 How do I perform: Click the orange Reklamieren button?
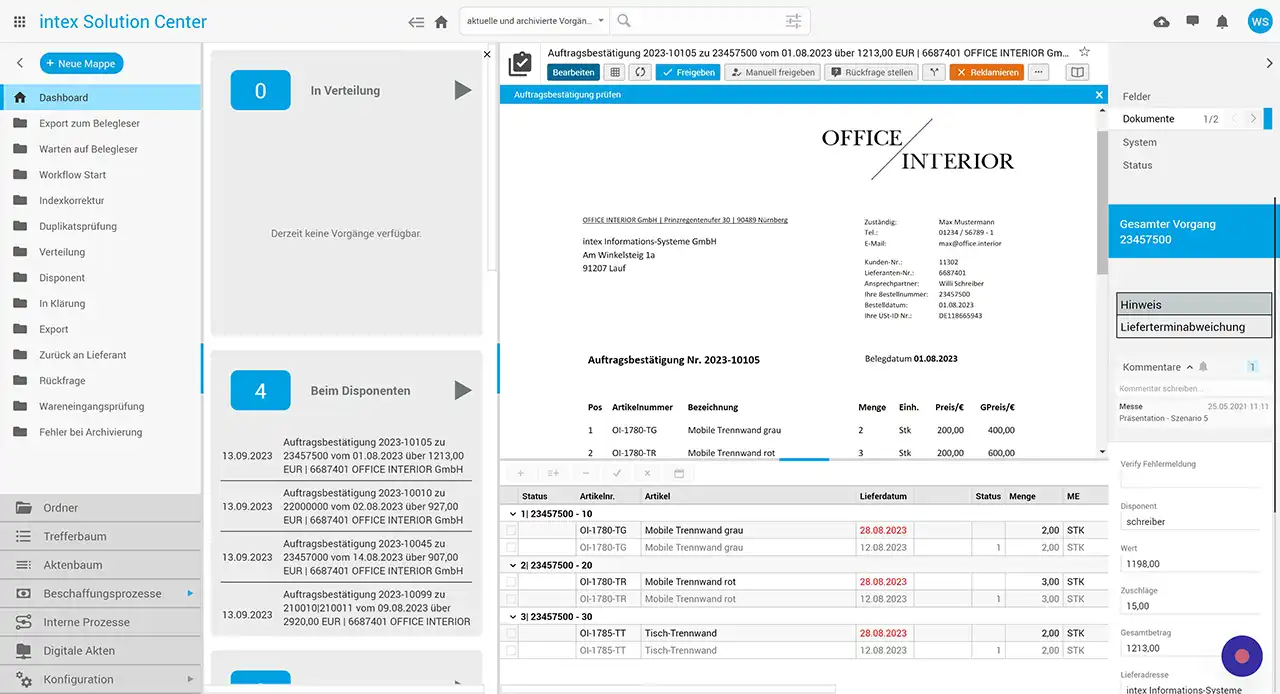pos(986,72)
